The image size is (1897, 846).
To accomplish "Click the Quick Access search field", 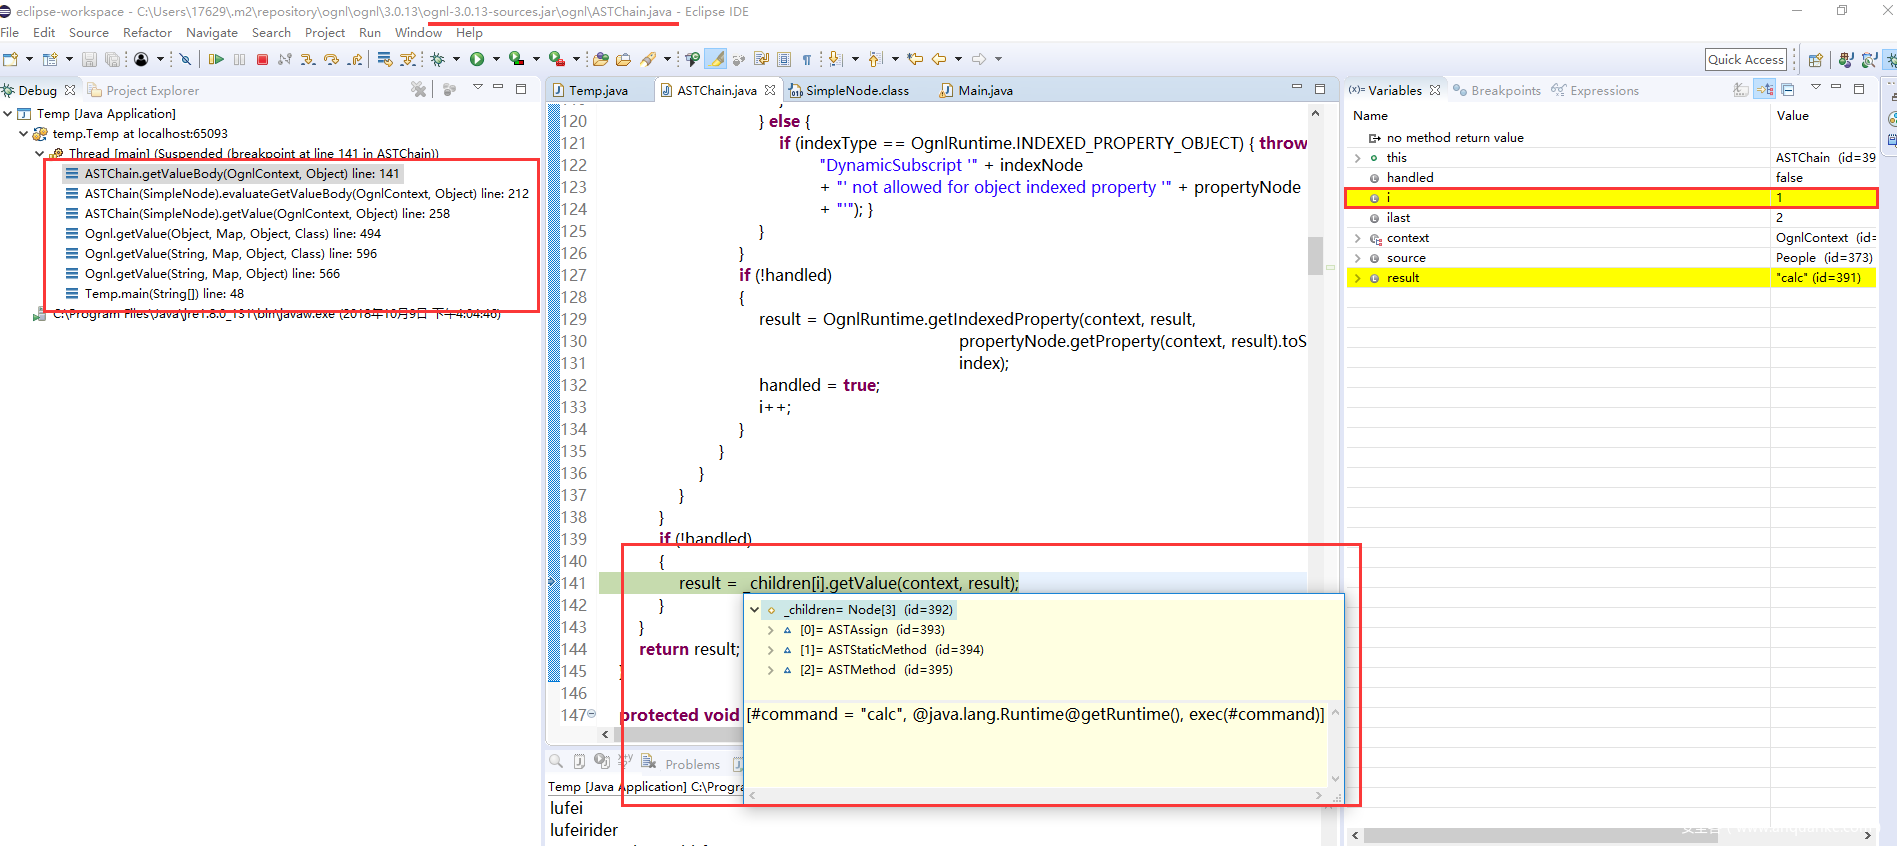I will coord(1745,60).
